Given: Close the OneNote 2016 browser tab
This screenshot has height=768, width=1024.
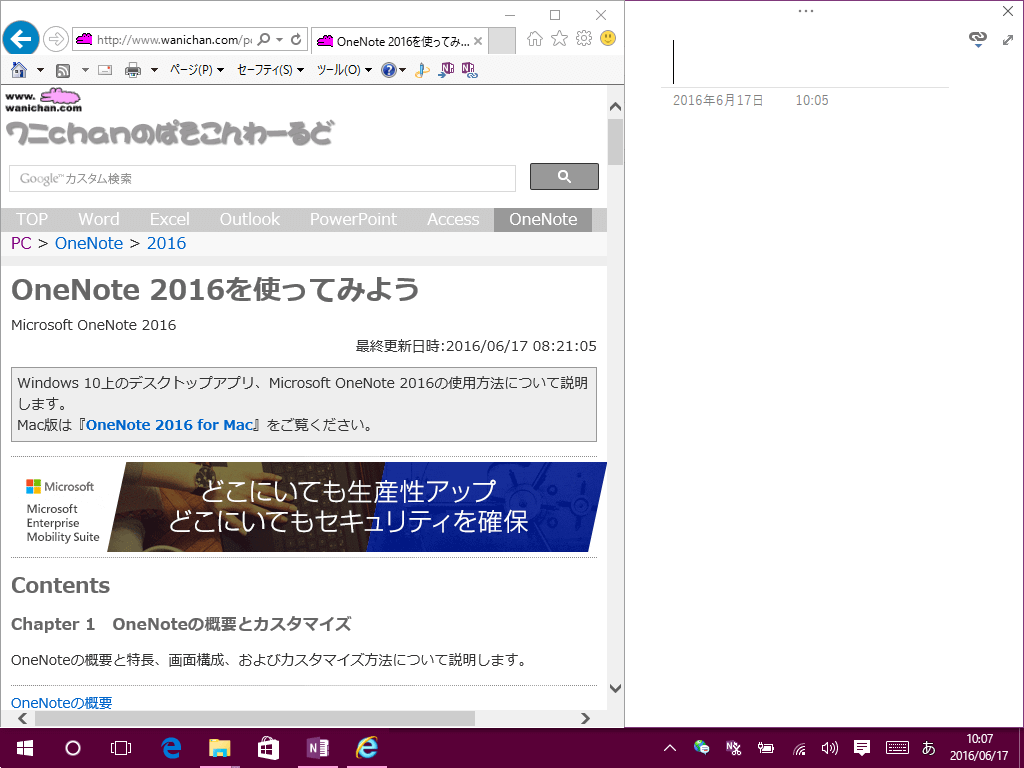Looking at the screenshot, I should pos(478,41).
